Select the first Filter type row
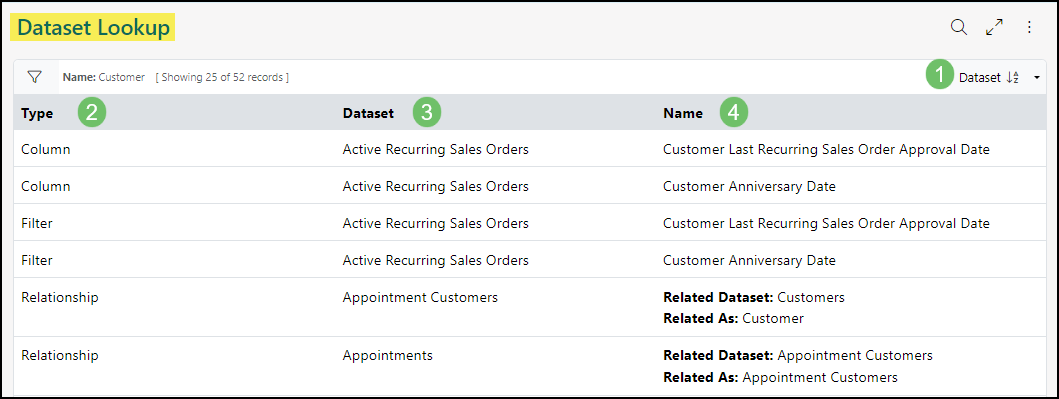The height and width of the screenshot is (399, 1059). 530,223
